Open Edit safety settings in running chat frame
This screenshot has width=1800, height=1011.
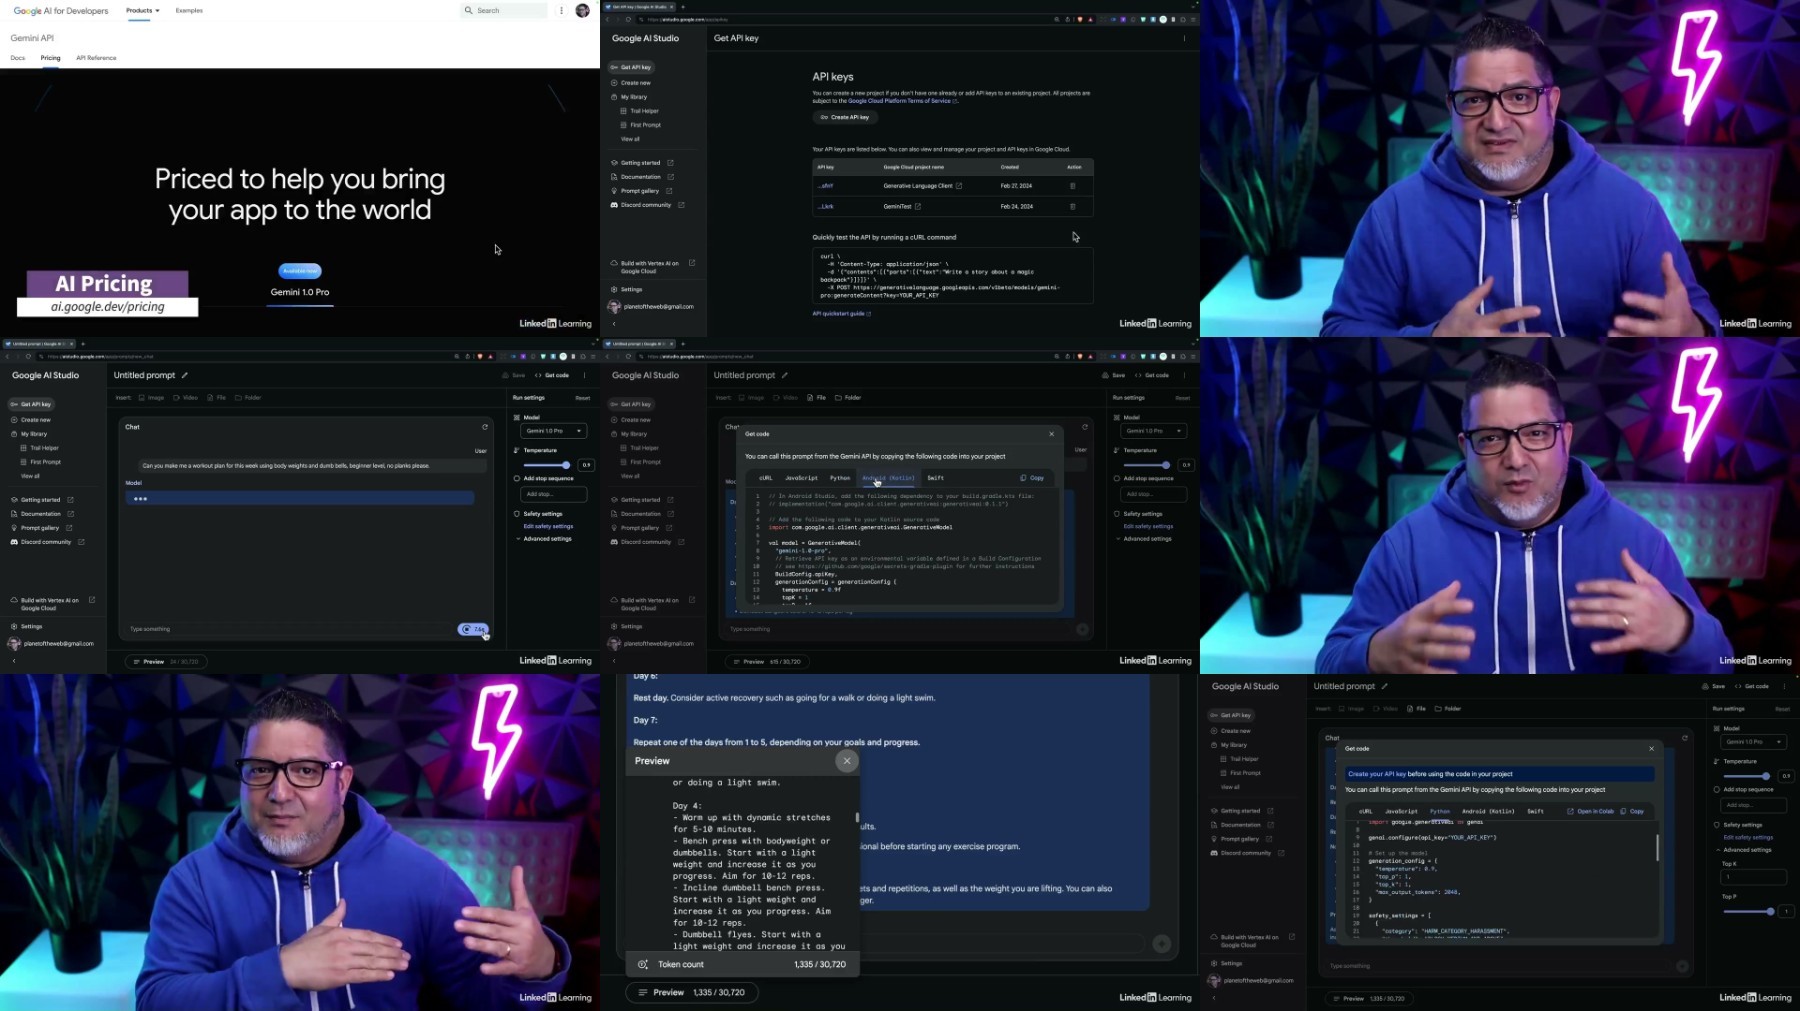click(548, 526)
